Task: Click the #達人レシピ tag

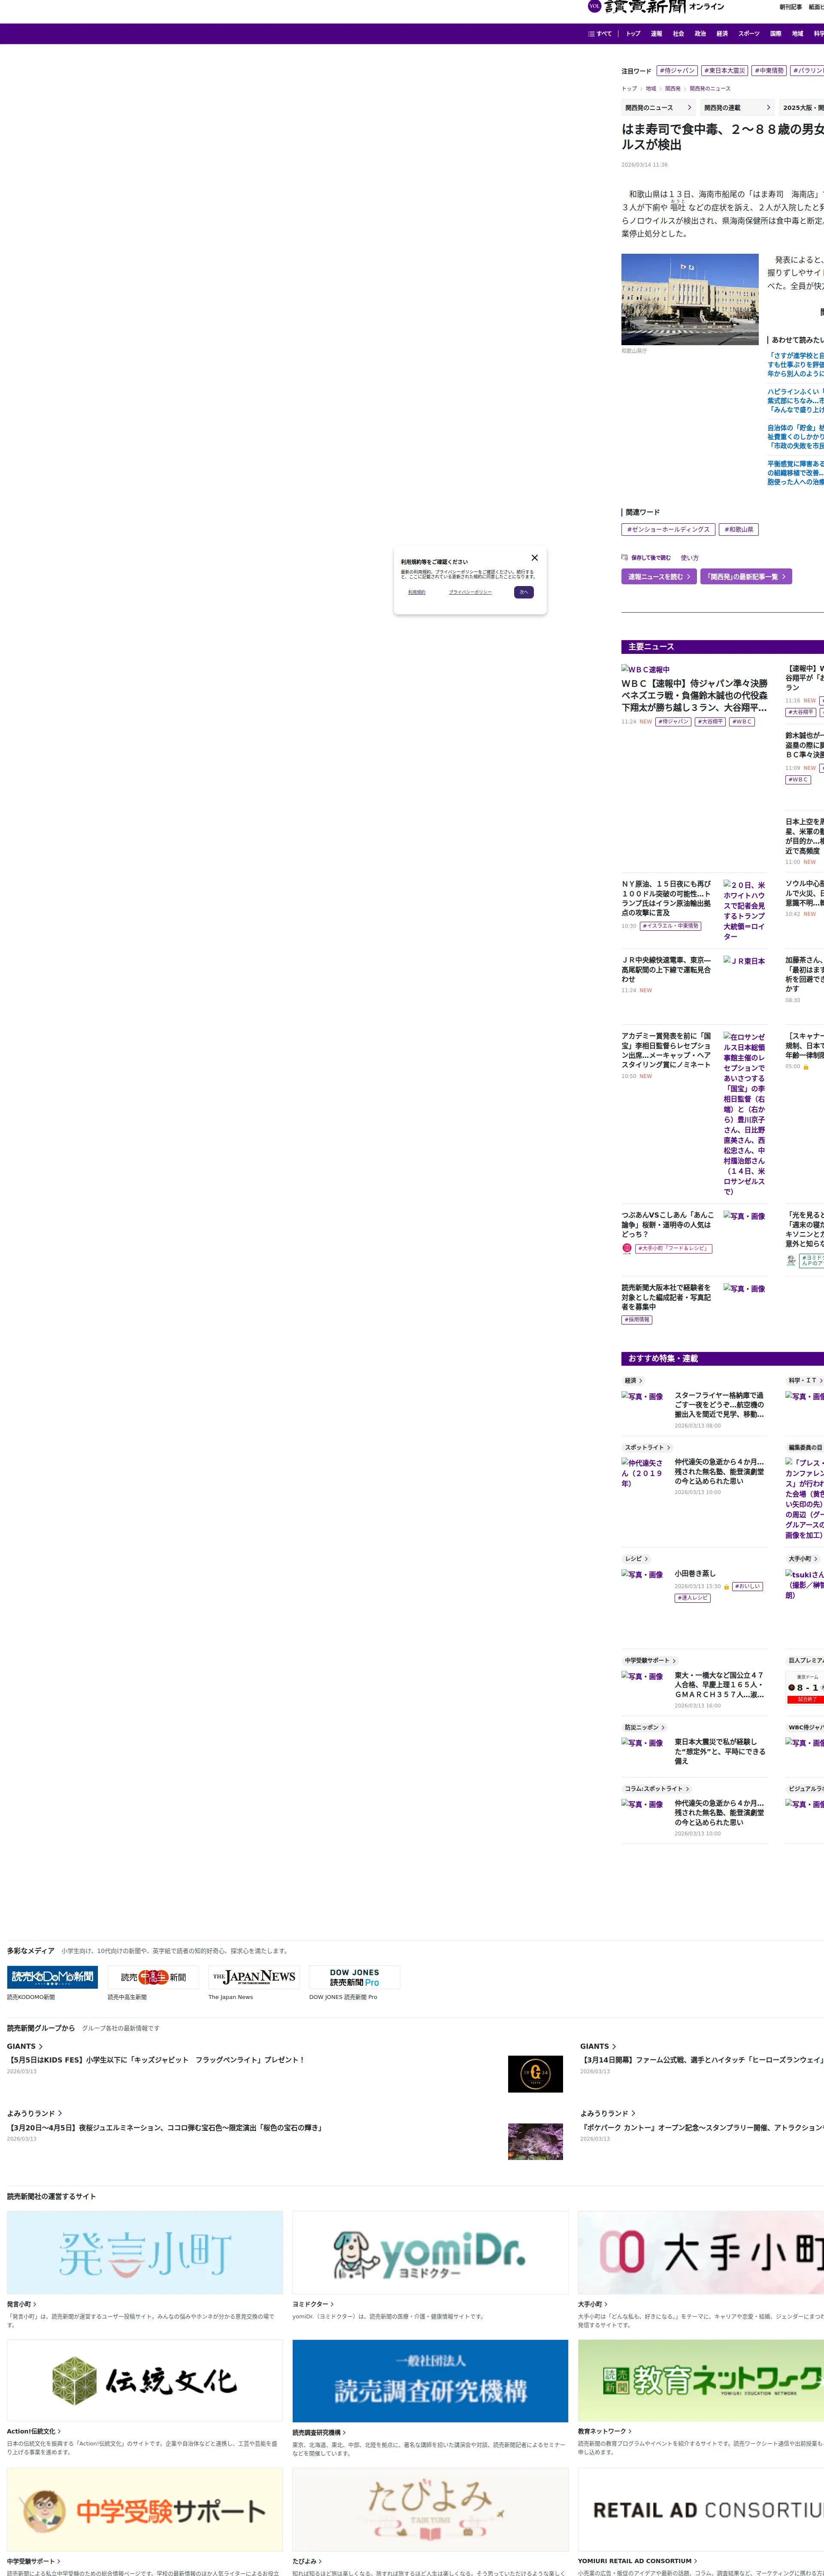Action: (x=693, y=1598)
